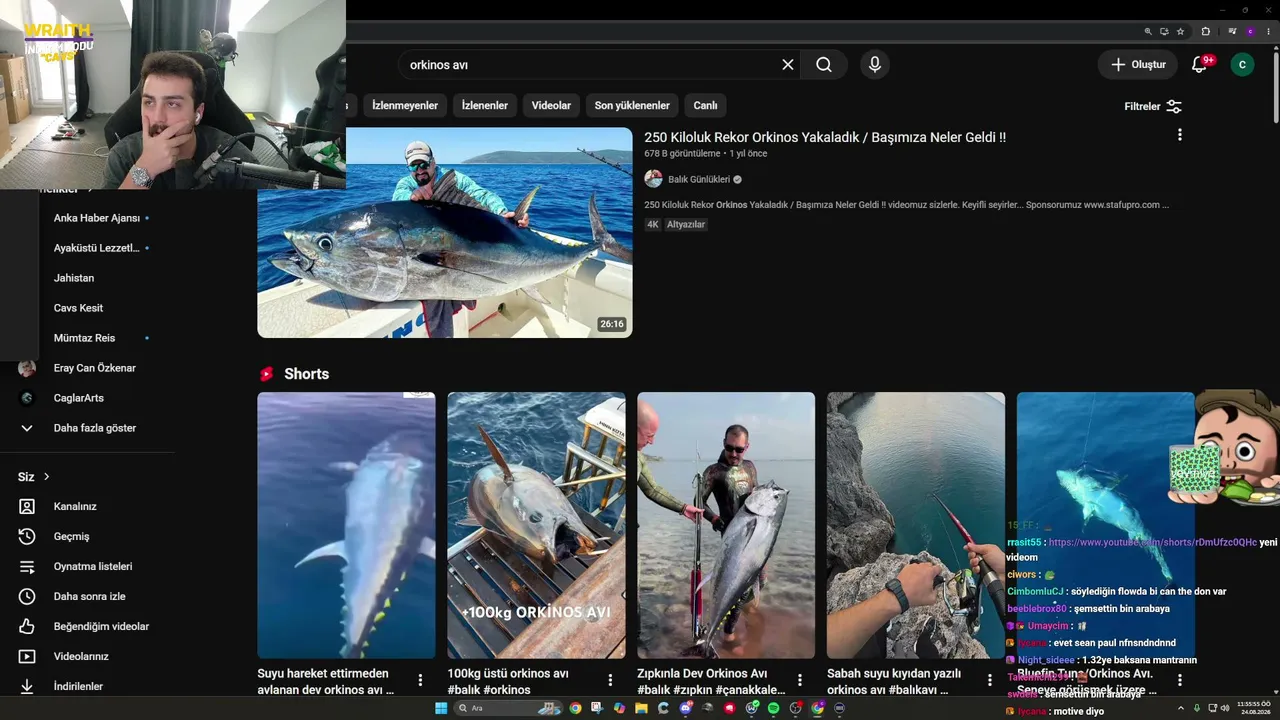The height and width of the screenshot is (720, 1280).
Task: Open the Cavs Kesit subscription
Action: pyautogui.click(x=79, y=308)
